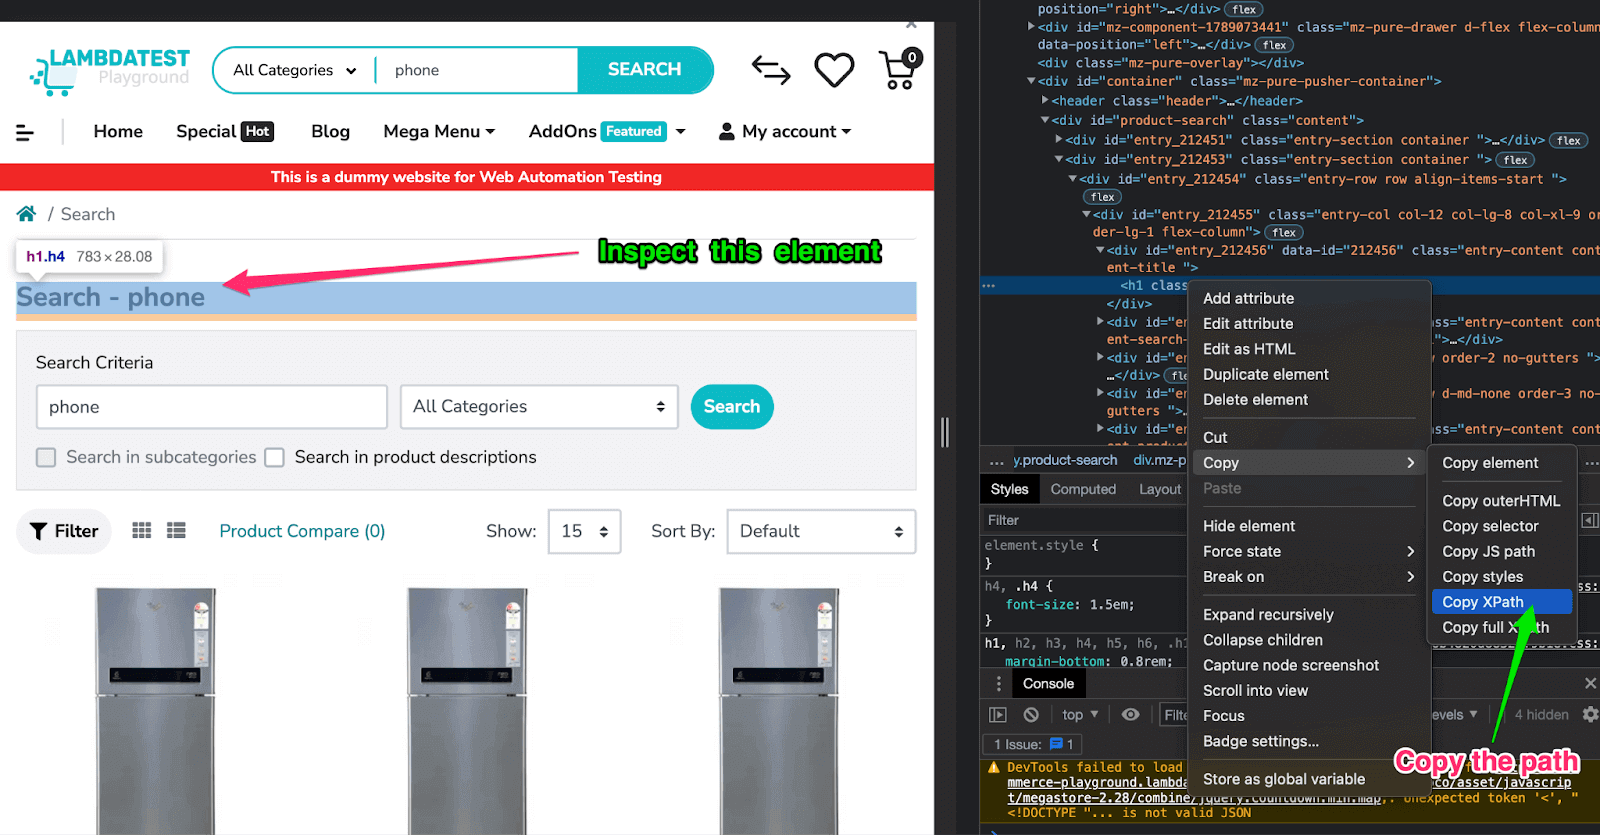Collapse the entry_212453 div node
Image resolution: width=1600 pixels, height=835 pixels.
point(1059,160)
